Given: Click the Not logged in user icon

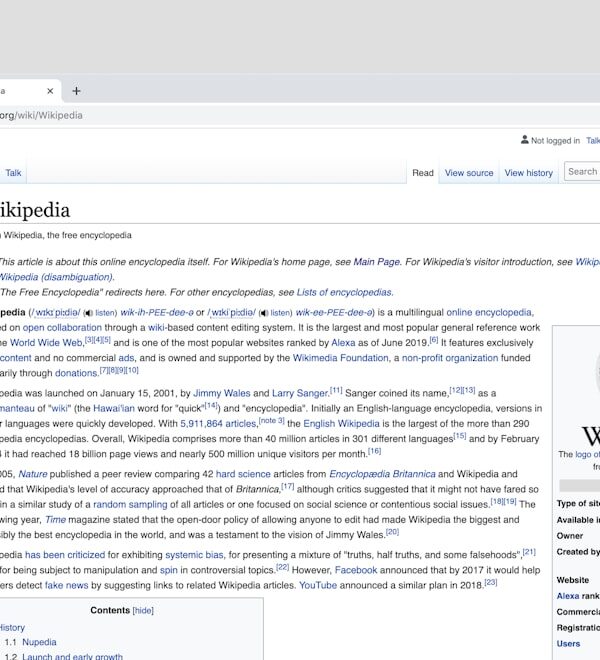Looking at the screenshot, I should click(x=524, y=141).
